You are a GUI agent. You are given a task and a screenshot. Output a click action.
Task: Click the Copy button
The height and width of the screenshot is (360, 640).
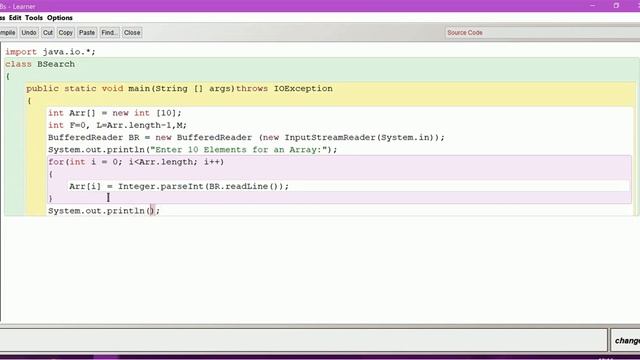[x=65, y=33]
